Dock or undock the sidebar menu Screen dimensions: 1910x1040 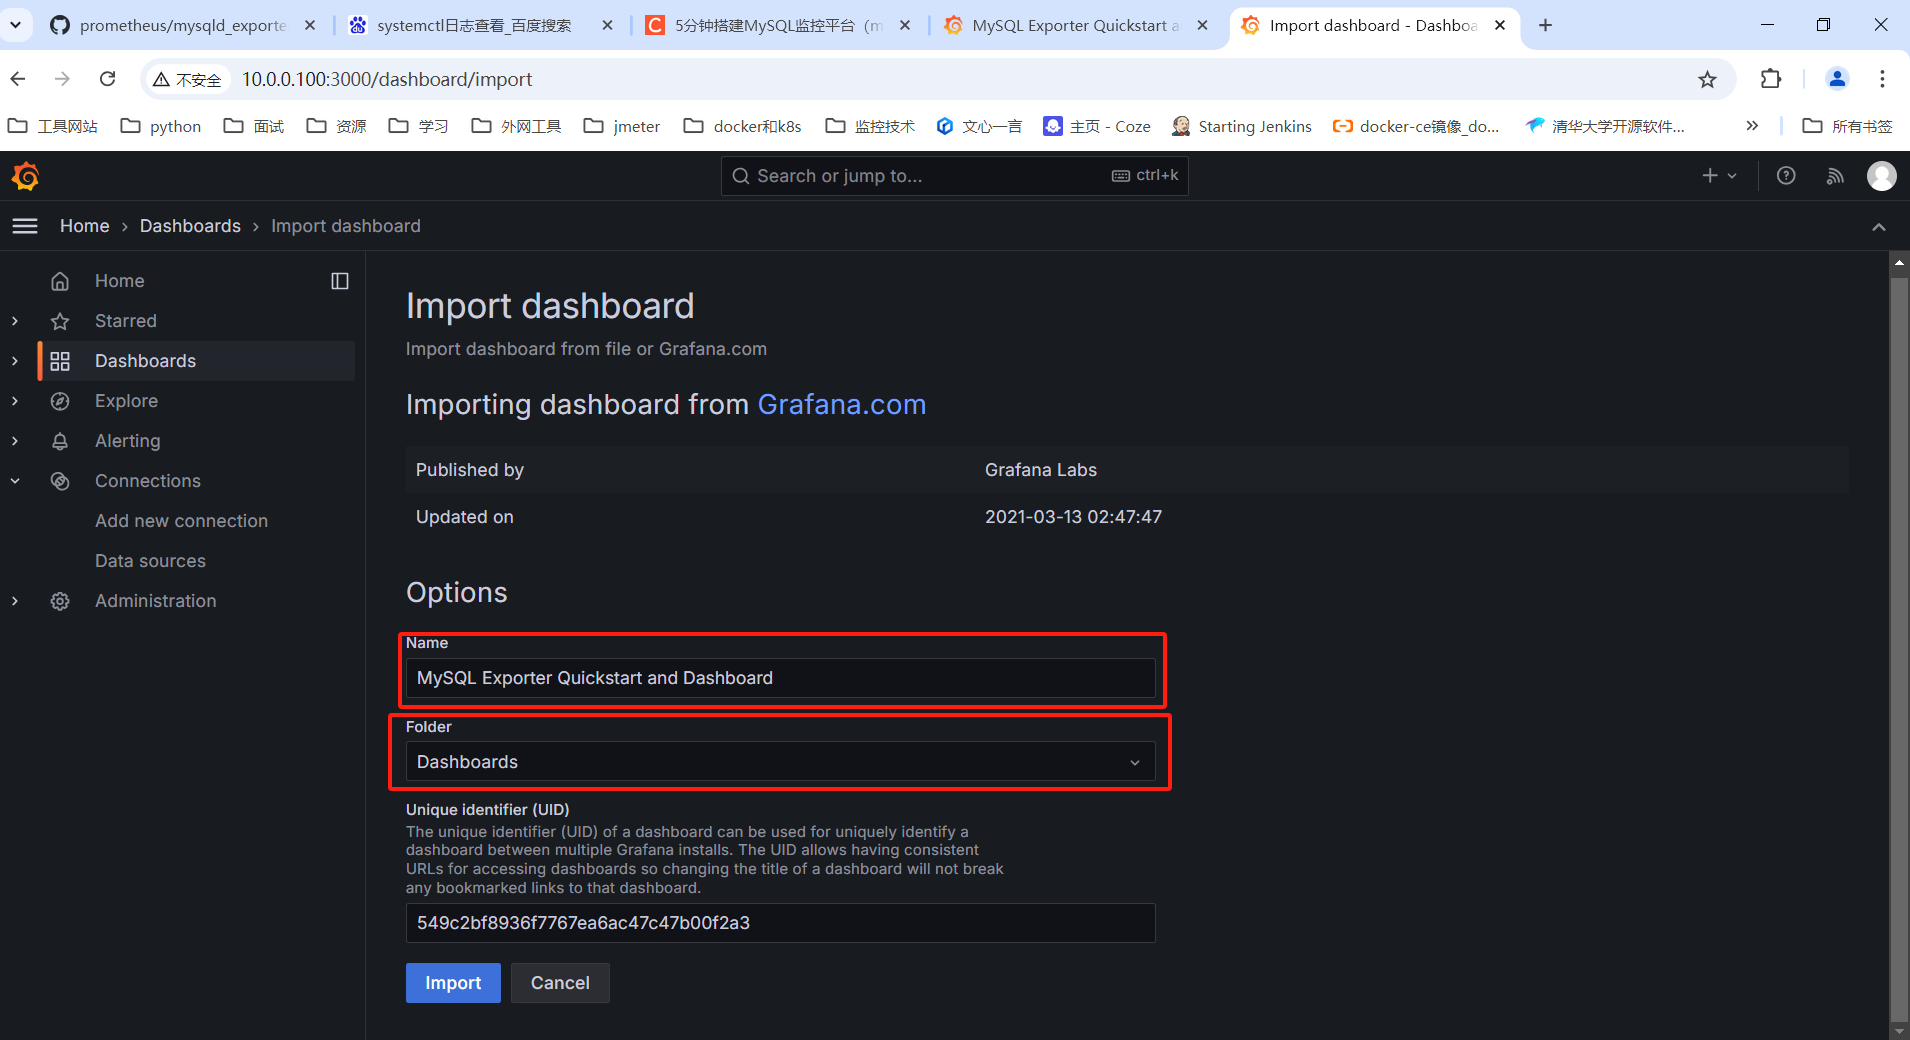340,281
